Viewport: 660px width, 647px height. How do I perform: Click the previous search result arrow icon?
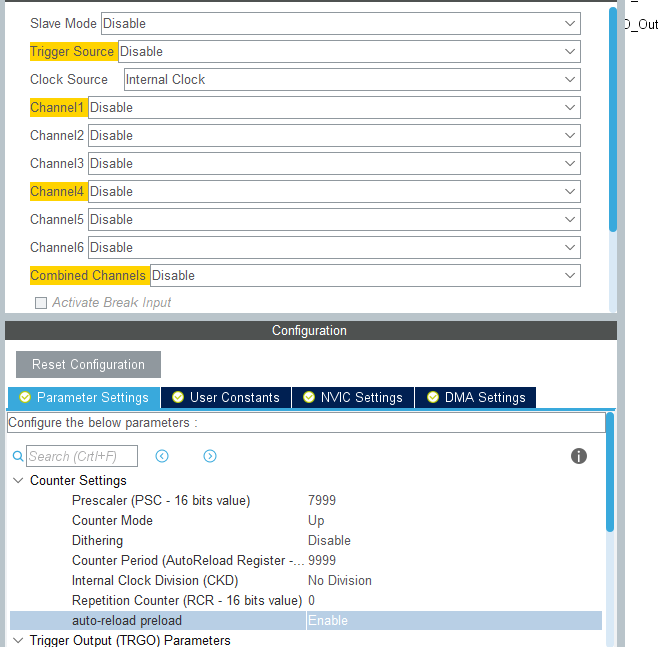point(162,456)
